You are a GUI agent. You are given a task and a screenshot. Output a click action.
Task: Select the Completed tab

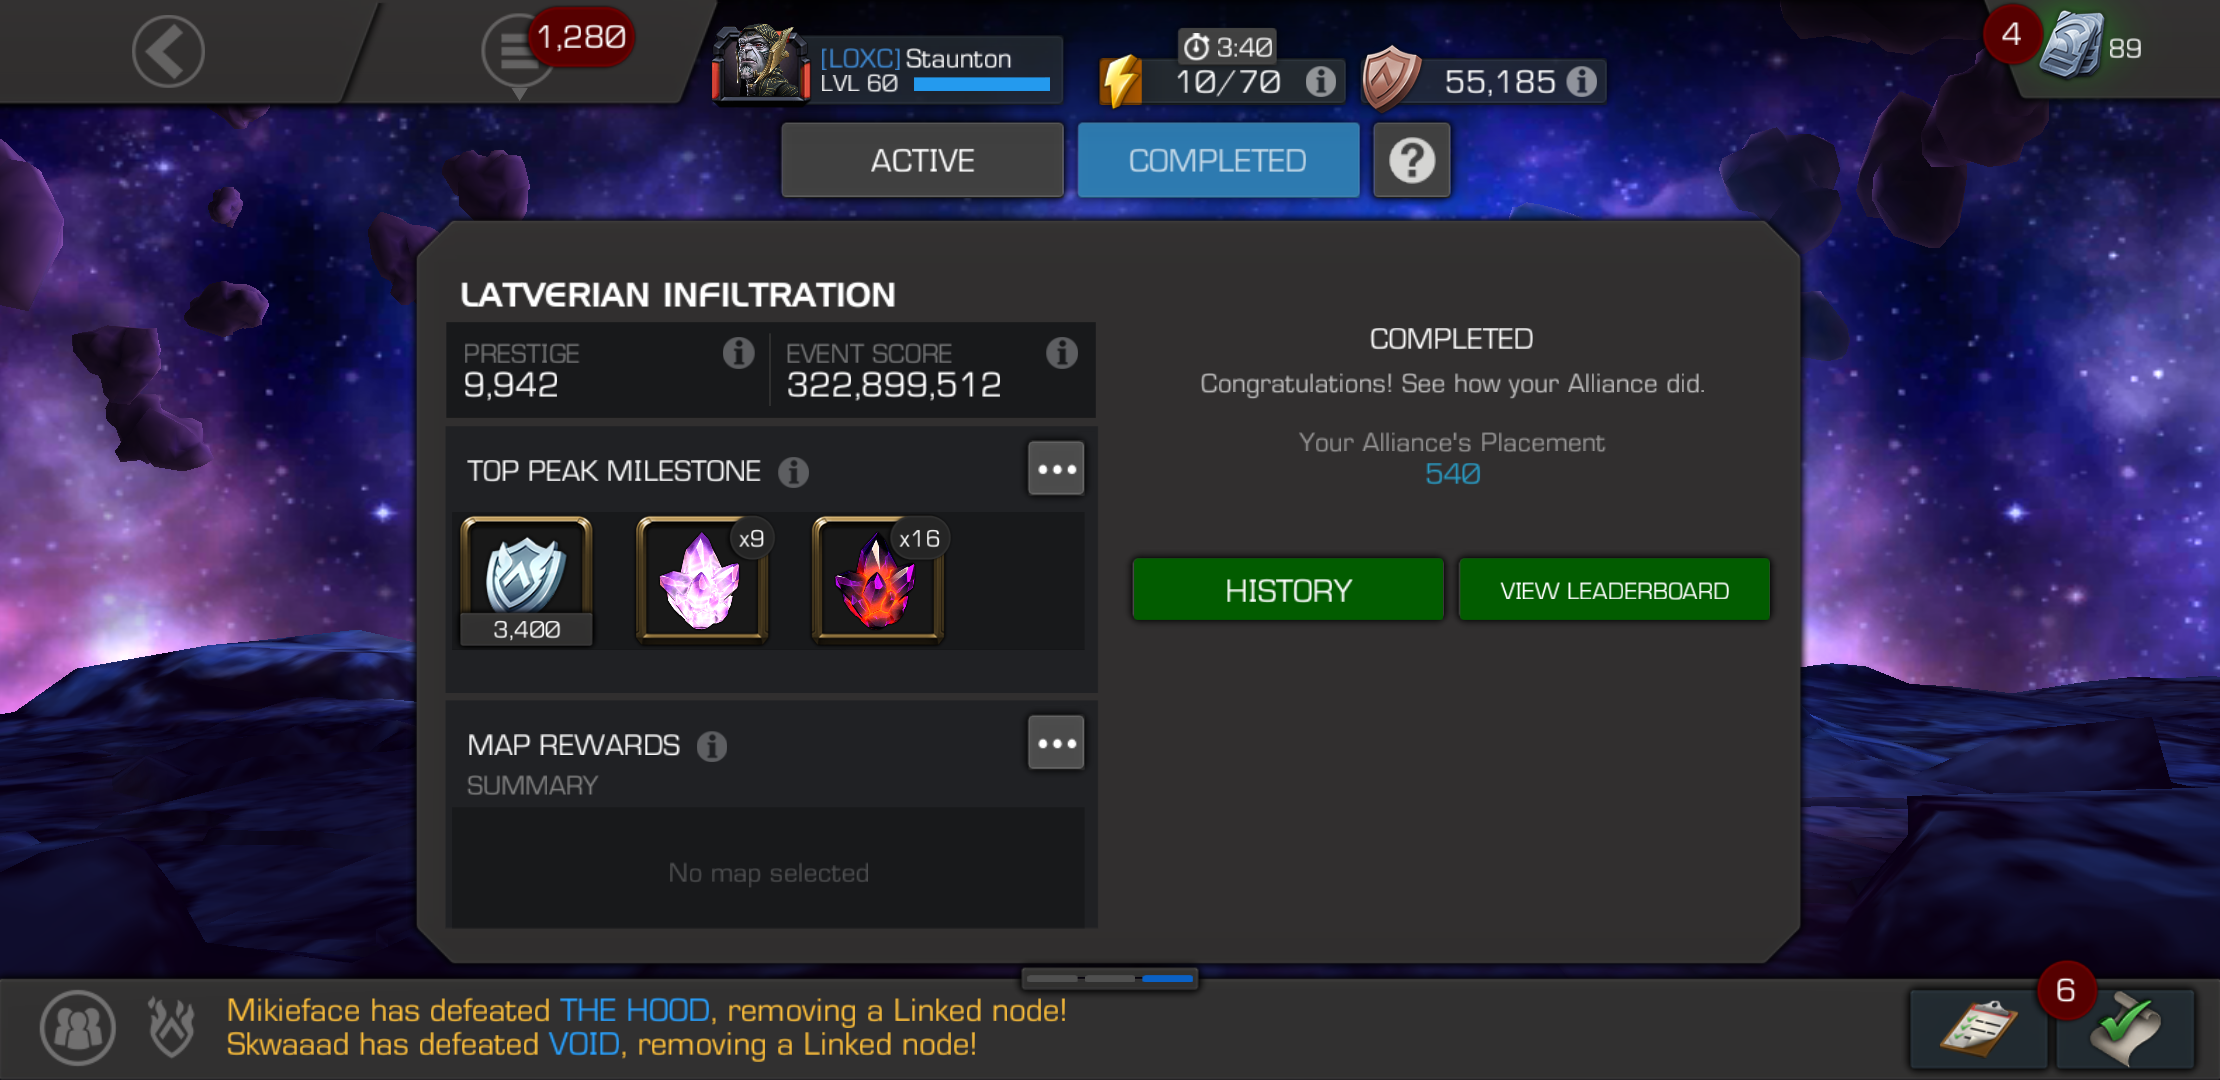1218,160
